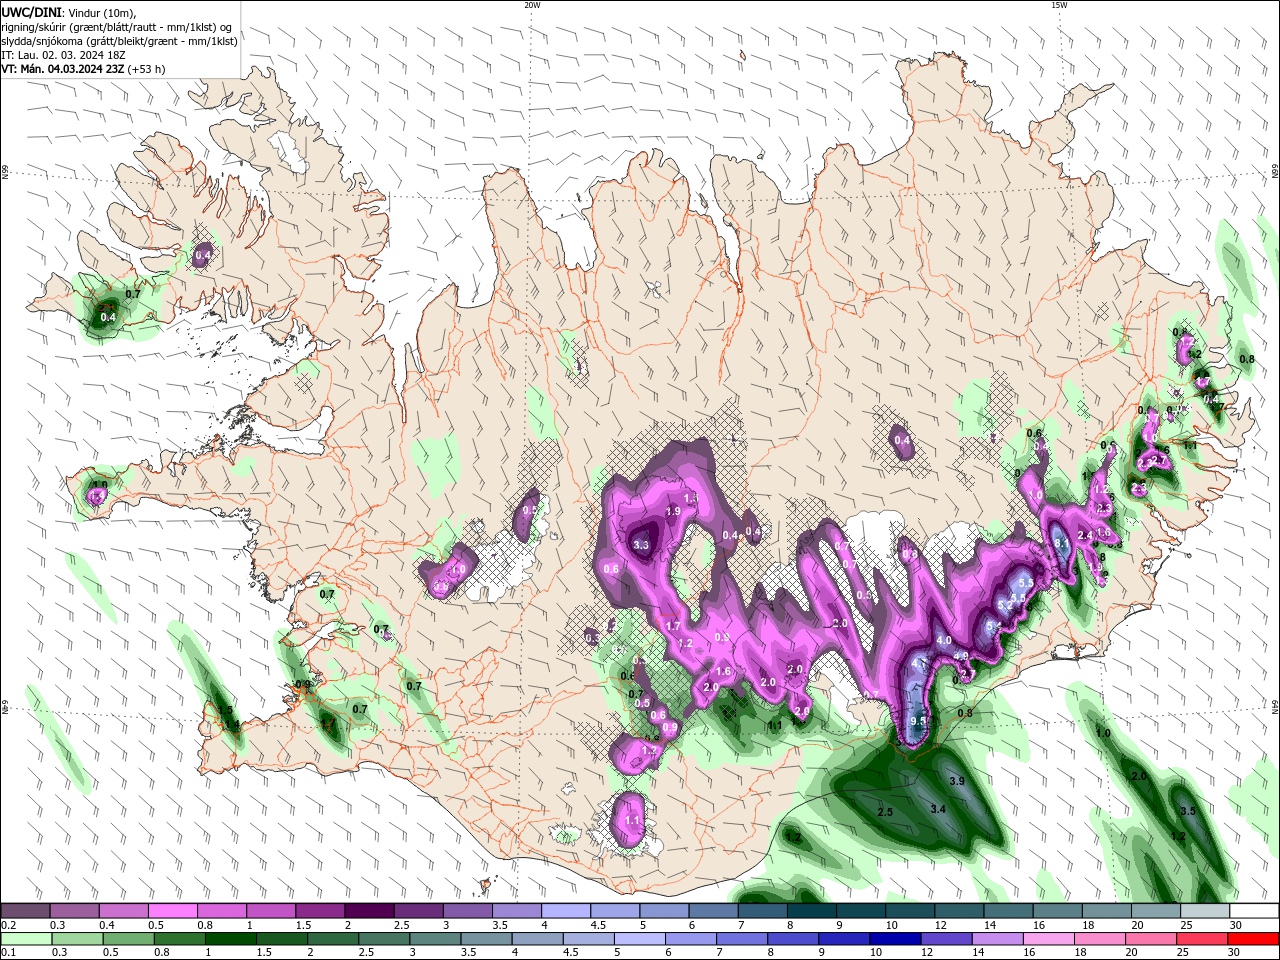This screenshot has height=960, width=1280.
Task: Pick the 0.5 pink swatch in the upper snow scale
Action: coord(172,911)
